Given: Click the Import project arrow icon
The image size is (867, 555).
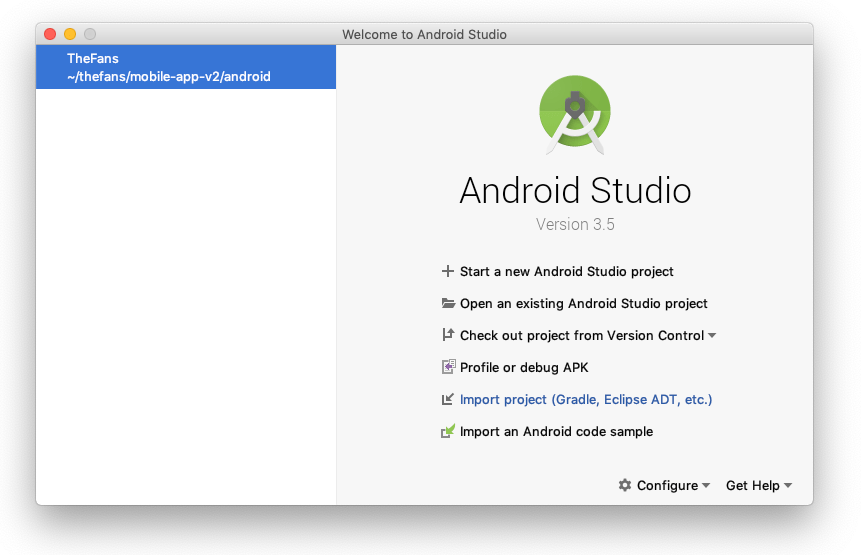Looking at the screenshot, I should (448, 399).
